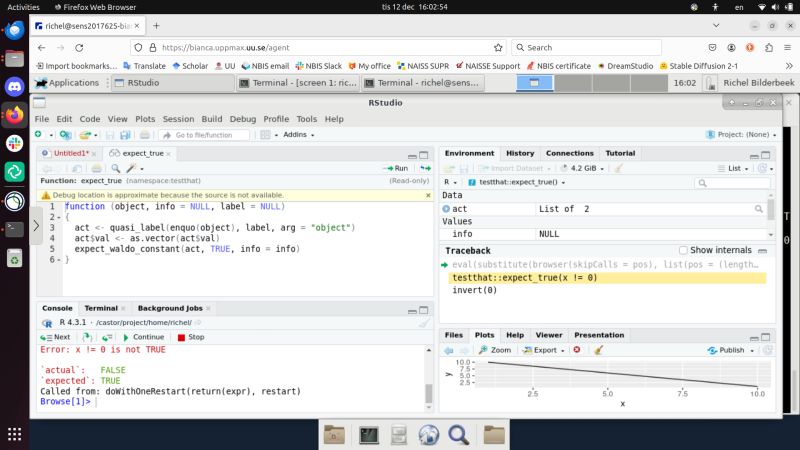Select testthat::expect_true(x != 0) traceback row
Viewport: 800px width, 450px height.
tap(607, 278)
